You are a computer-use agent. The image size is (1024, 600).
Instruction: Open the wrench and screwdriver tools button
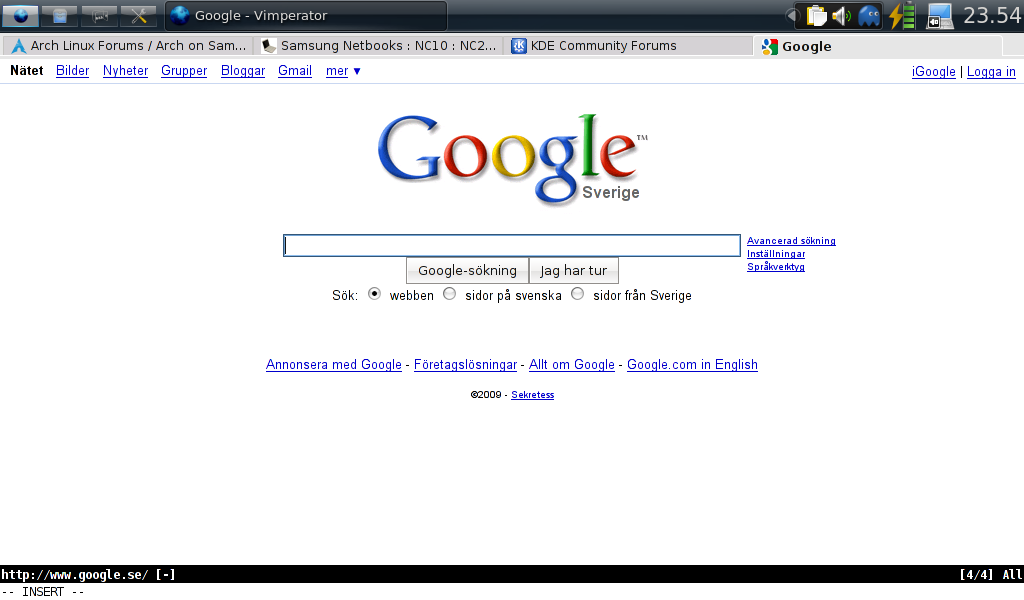(x=138, y=15)
